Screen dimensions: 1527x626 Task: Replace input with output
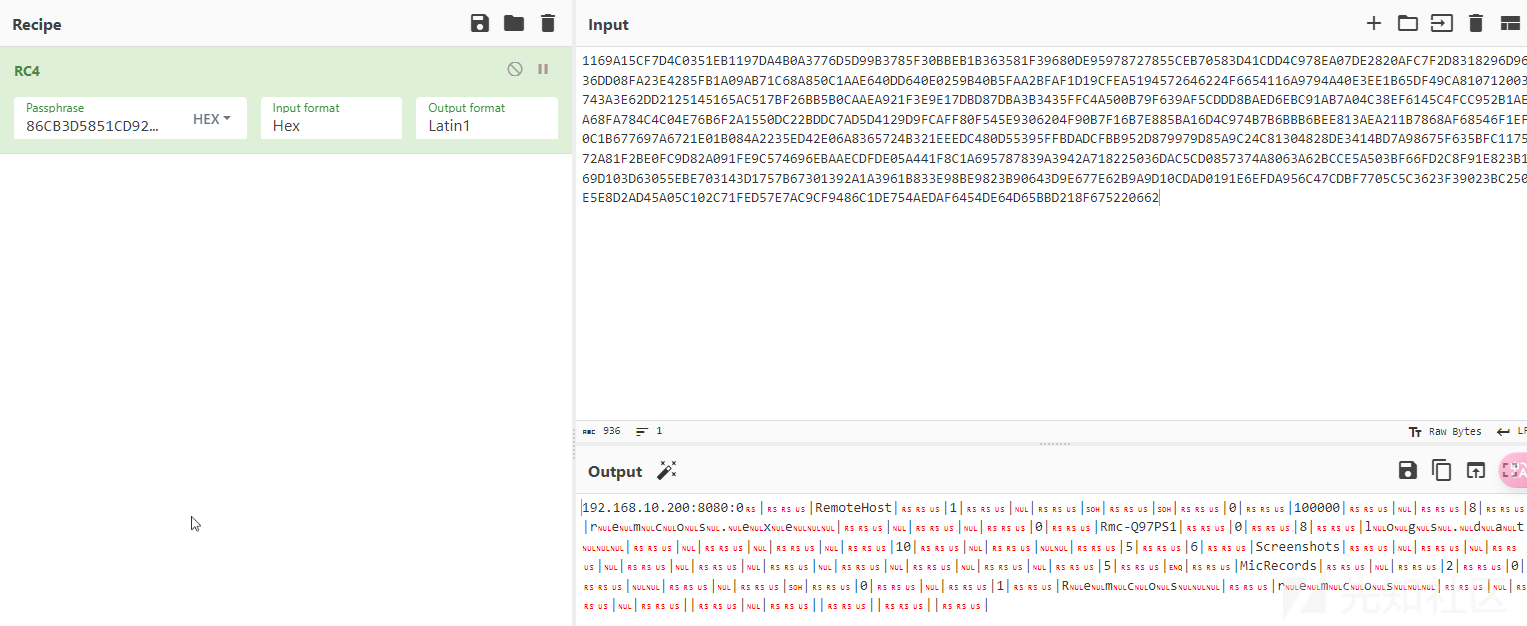pos(1475,471)
